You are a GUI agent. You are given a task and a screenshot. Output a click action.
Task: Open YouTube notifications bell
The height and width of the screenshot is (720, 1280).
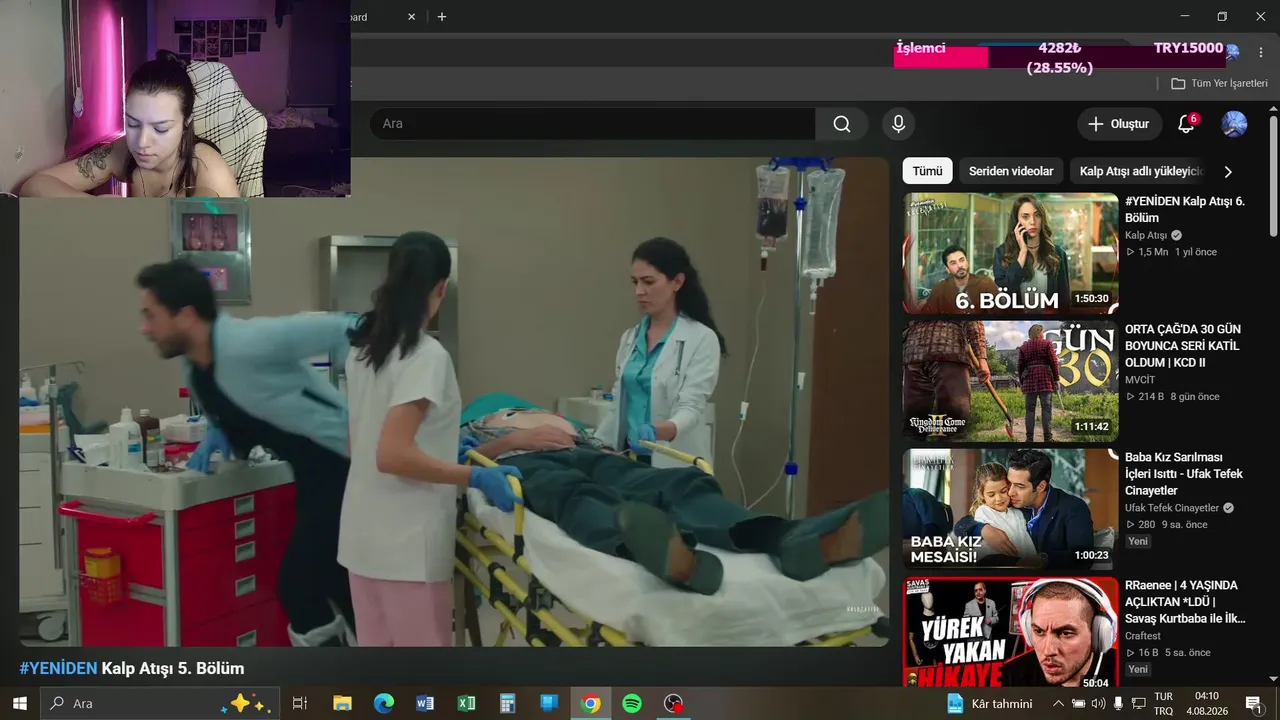click(x=1186, y=124)
